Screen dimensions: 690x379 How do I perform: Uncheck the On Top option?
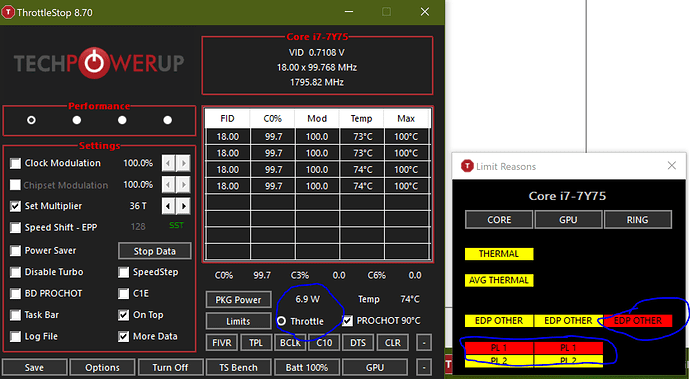click(124, 315)
